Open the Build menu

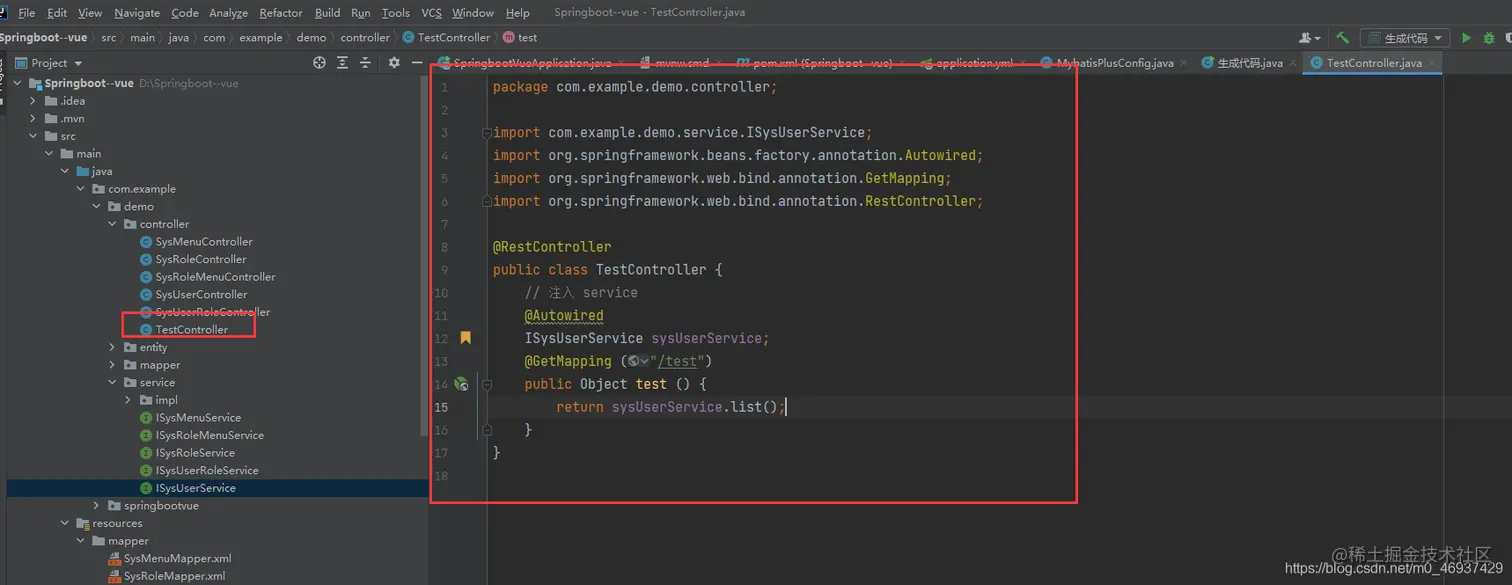[x=327, y=13]
